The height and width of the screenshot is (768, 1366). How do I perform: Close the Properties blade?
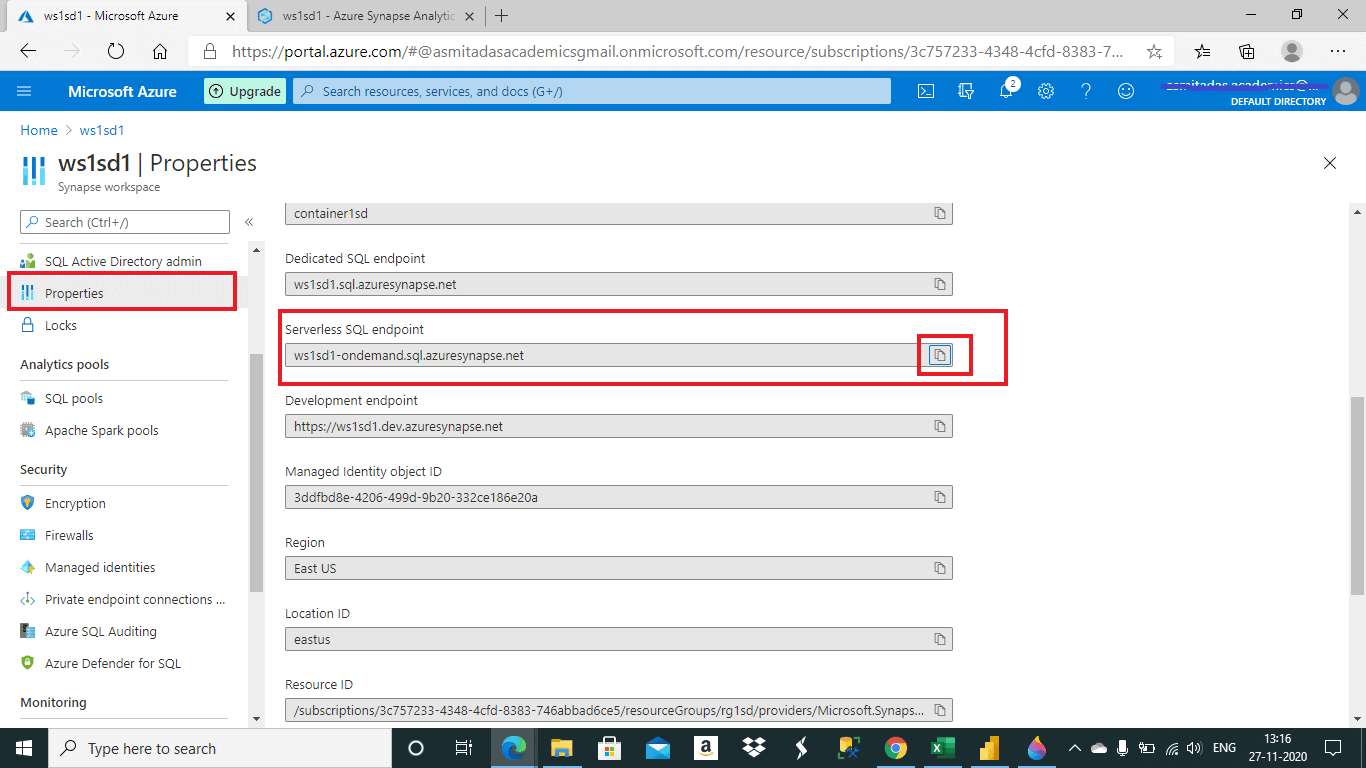pyautogui.click(x=1330, y=163)
